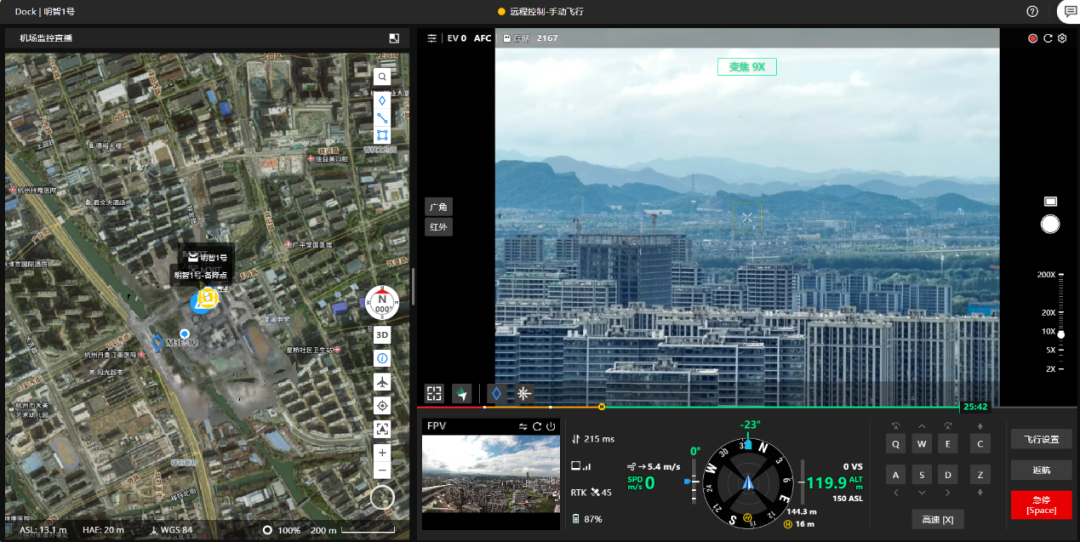Open the help question mark icon
This screenshot has height=542, width=1080.
1032,12
